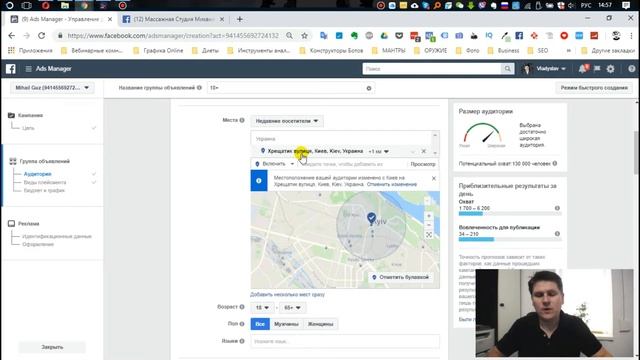Click the Kyiv location pin on map
Image resolution: width=640 pixels, height=360 pixels.
tap(371, 218)
